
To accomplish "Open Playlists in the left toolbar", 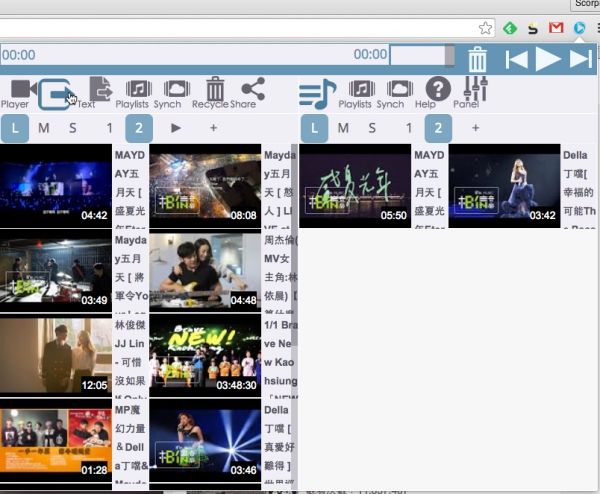I will (x=138, y=91).
